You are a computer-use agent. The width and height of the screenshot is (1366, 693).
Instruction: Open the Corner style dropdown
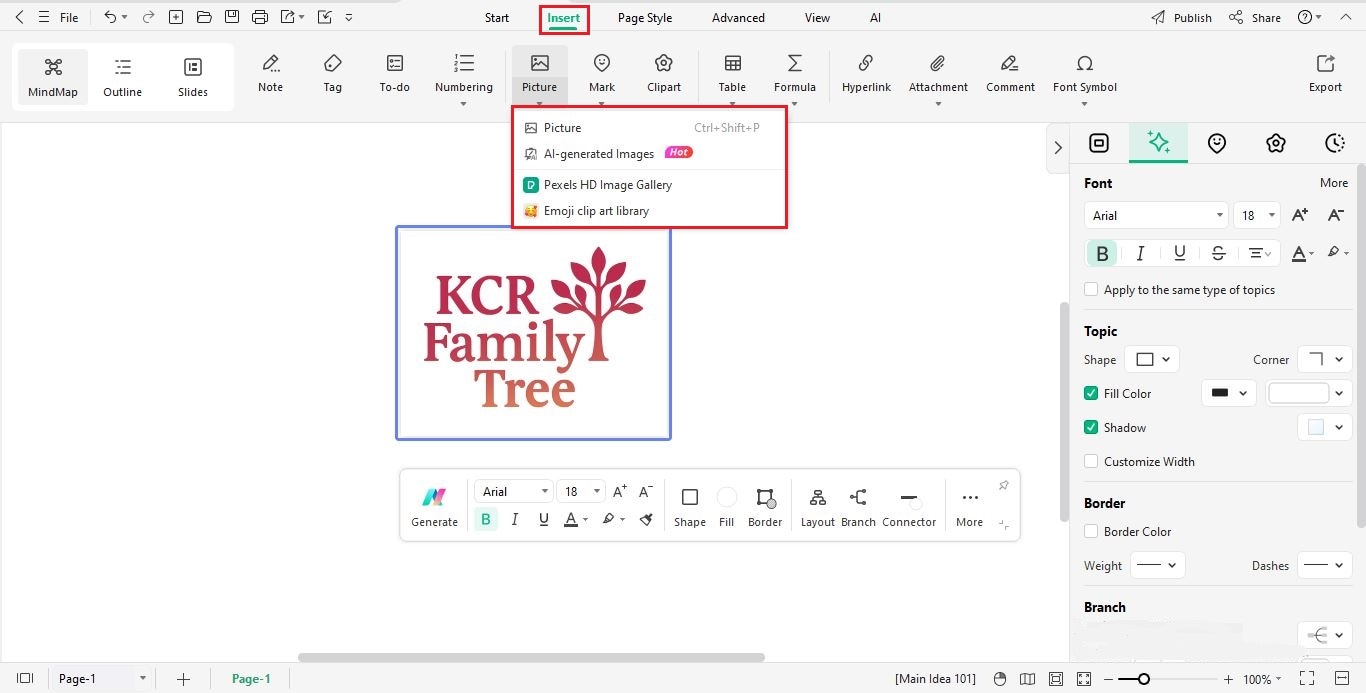[1325, 359]
